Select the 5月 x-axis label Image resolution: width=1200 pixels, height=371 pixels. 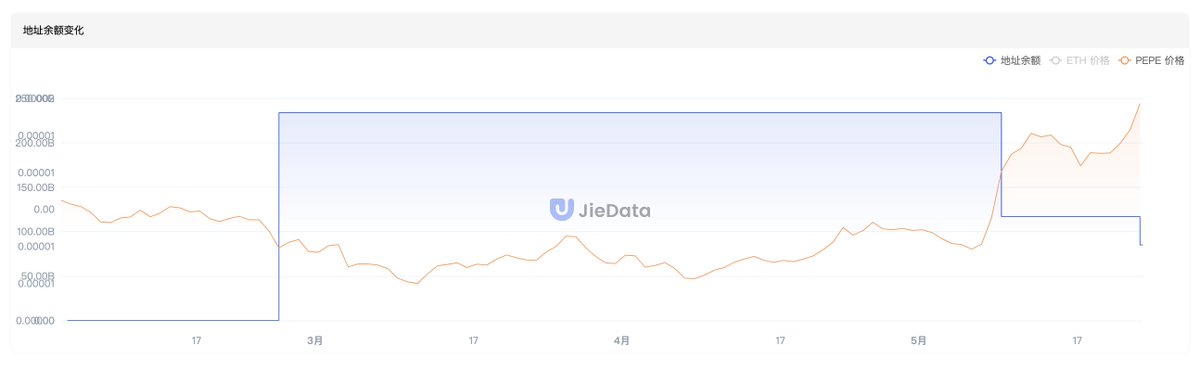(919, 341)
